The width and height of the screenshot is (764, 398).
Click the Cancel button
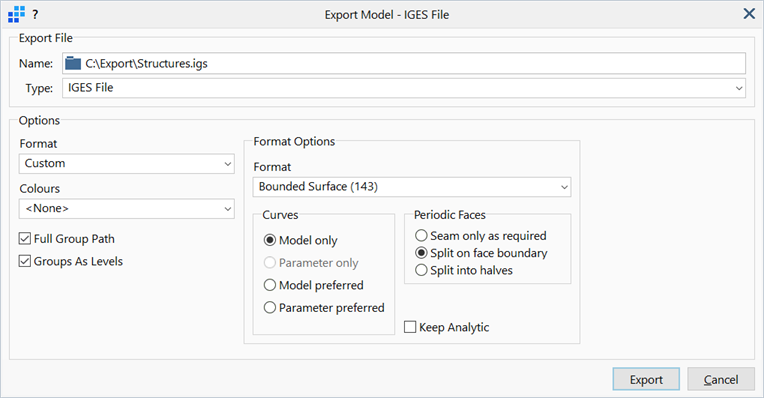[x=721, y=379]
